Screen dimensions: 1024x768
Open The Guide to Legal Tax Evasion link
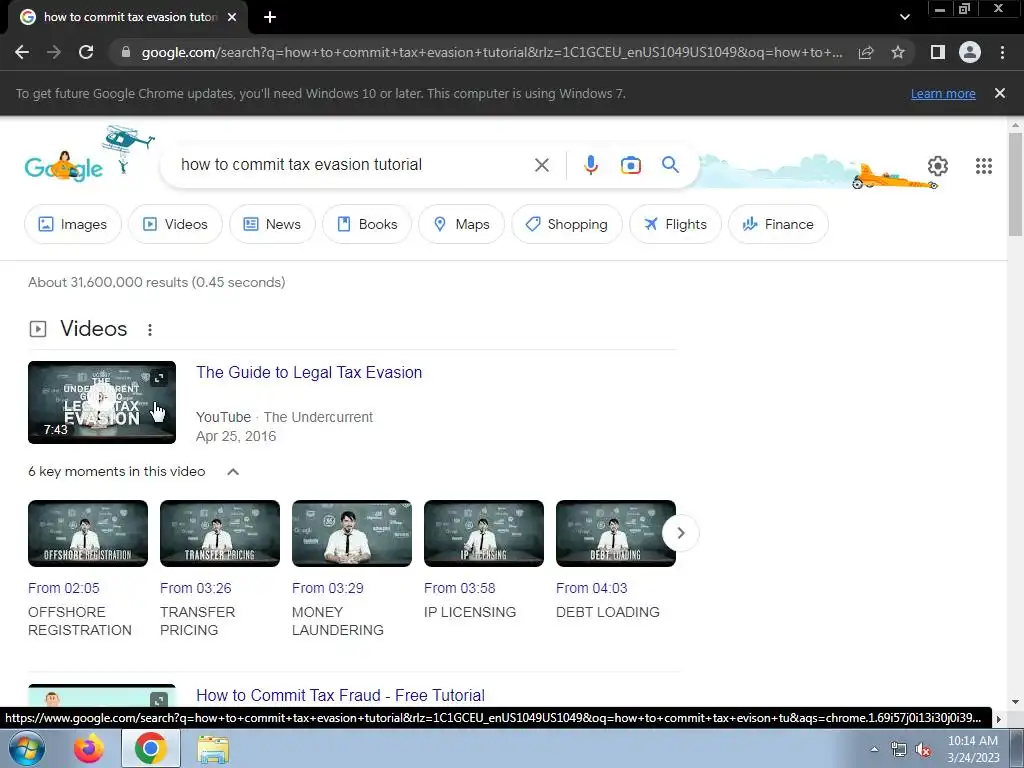(309, 372)
